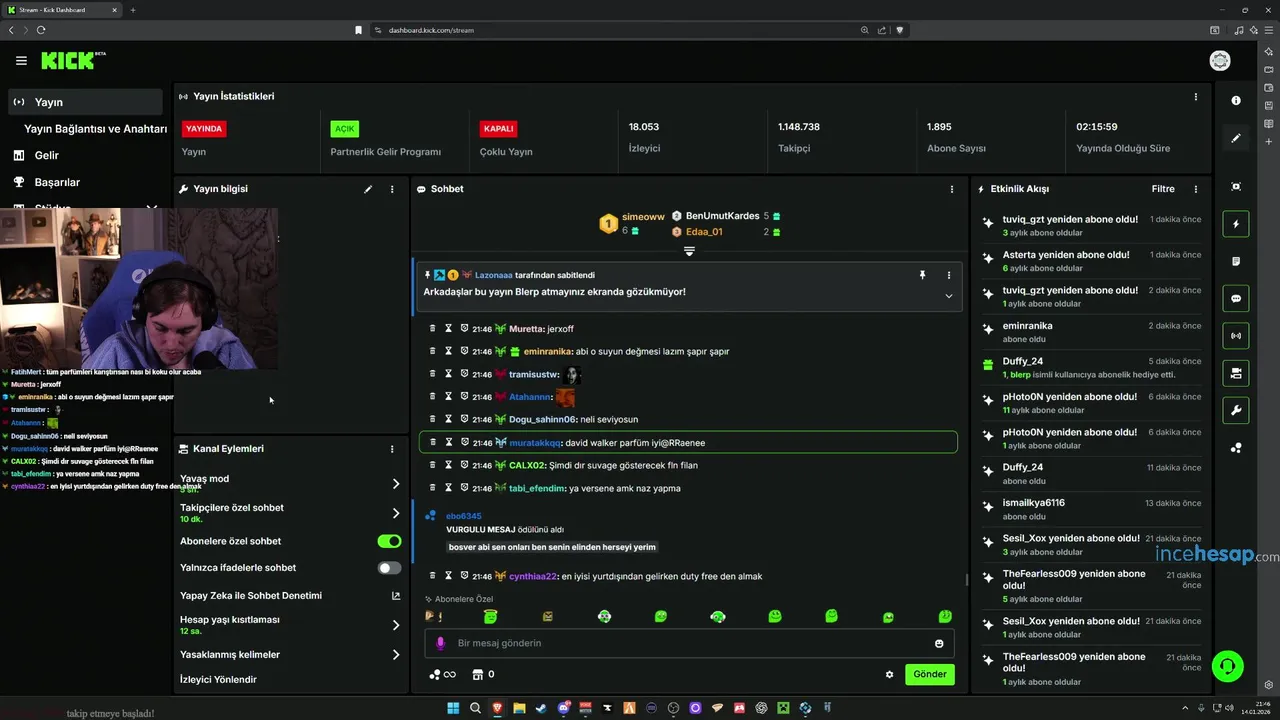Open the hamburger menu beside Kick logo
The height and width of the screenshot is (720, 1280).
pyautogui.click(x=21, y=61)
